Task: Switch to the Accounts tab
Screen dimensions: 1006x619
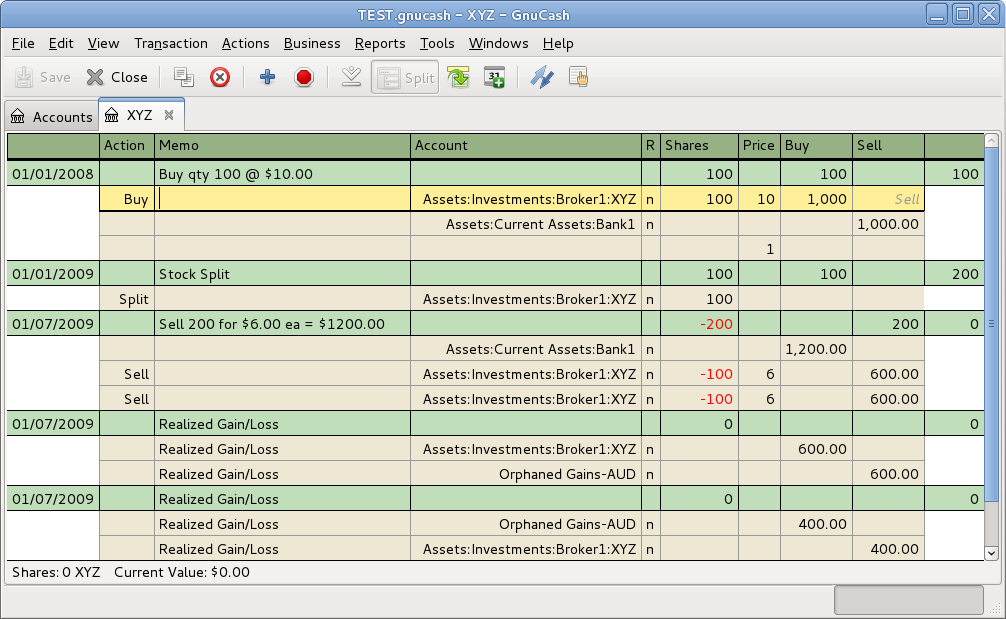Action: tap(51, 117)
